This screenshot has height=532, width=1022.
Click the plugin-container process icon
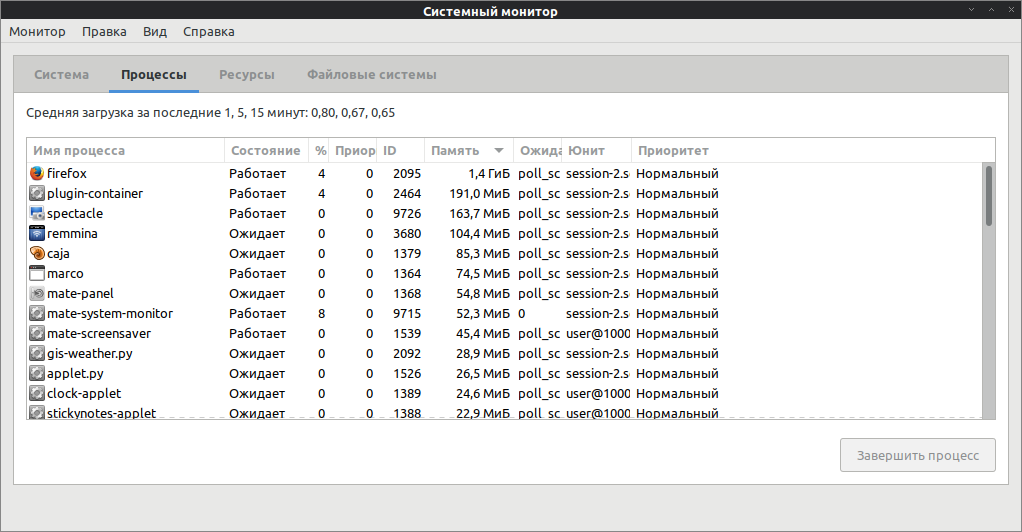click(x=37, y=194)
